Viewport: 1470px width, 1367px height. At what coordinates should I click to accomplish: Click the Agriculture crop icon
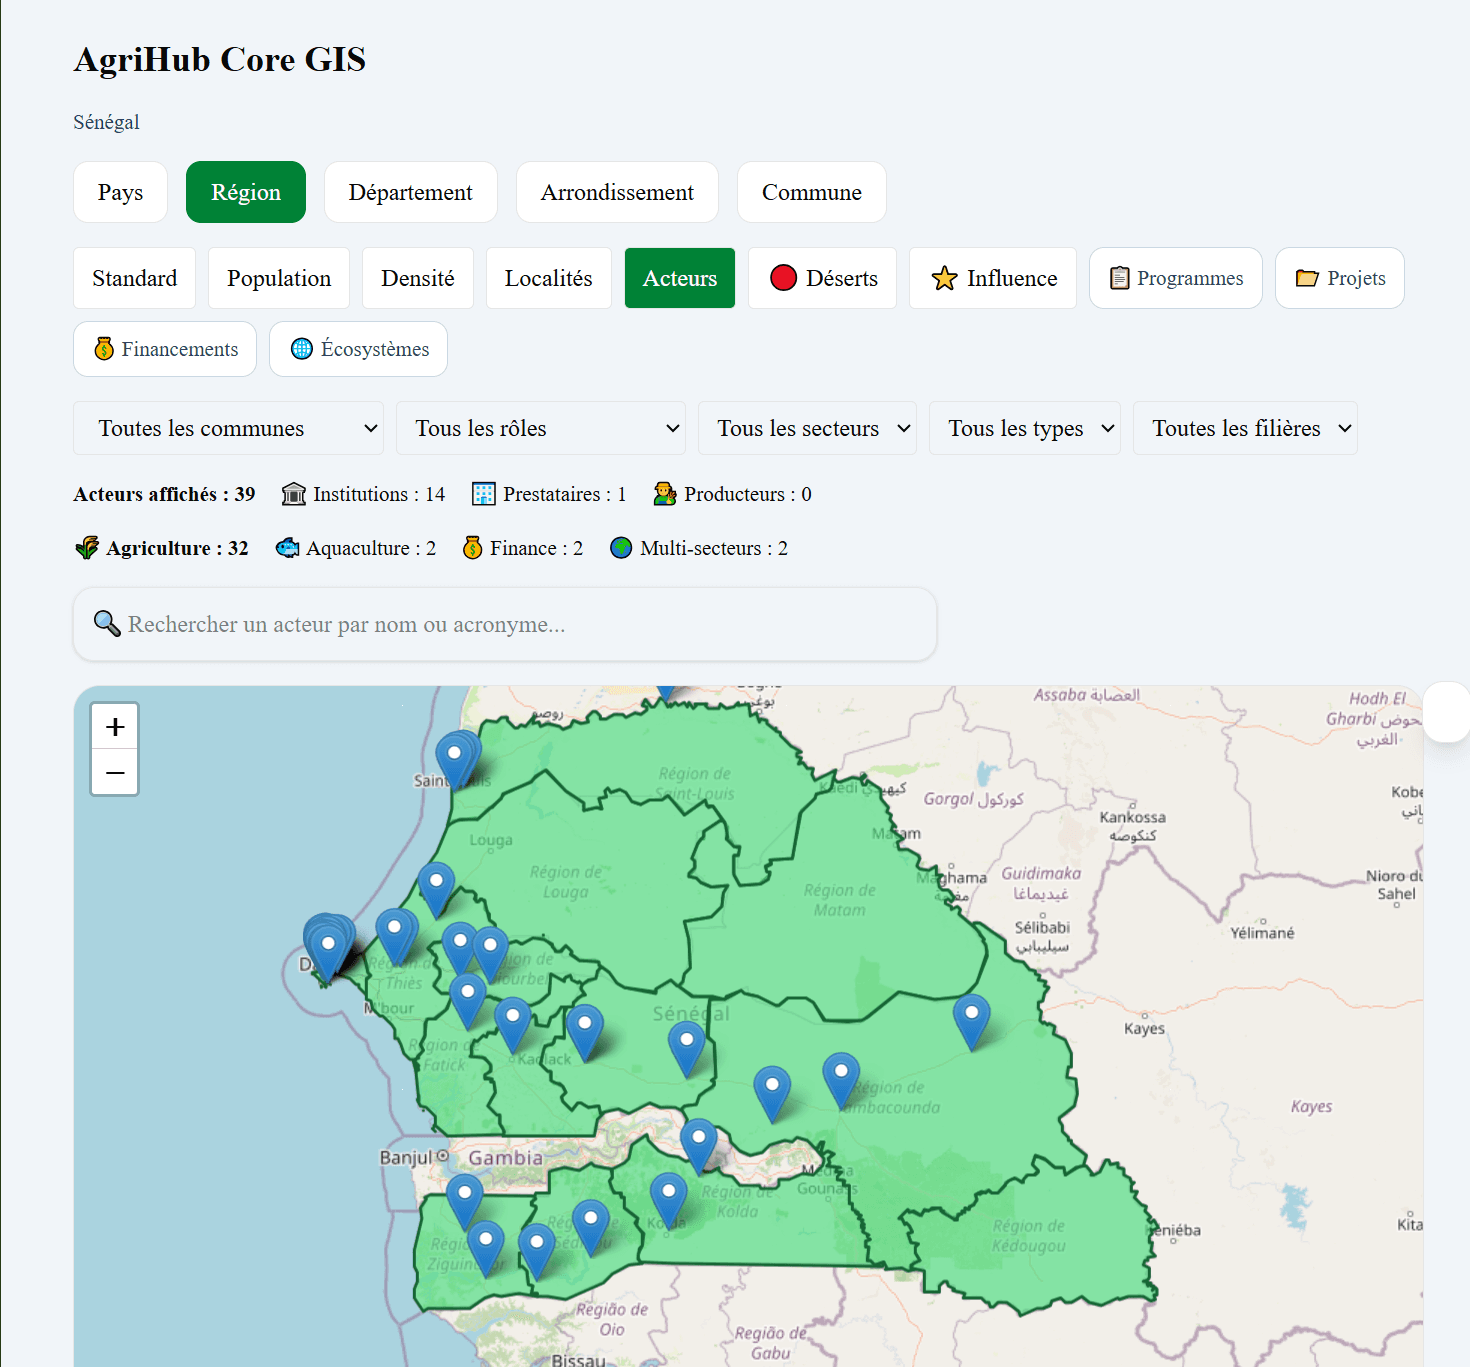click(87, 548)
